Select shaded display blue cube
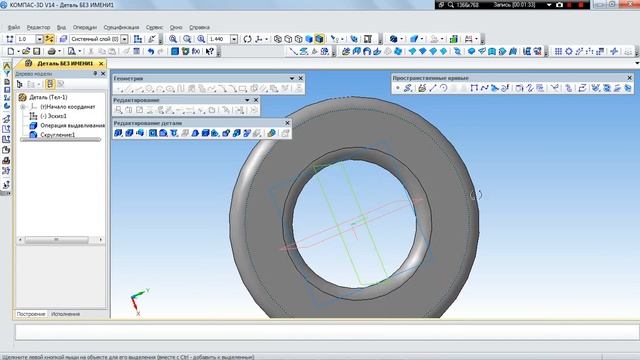This screenshot has width=640, height=360. 309,39
